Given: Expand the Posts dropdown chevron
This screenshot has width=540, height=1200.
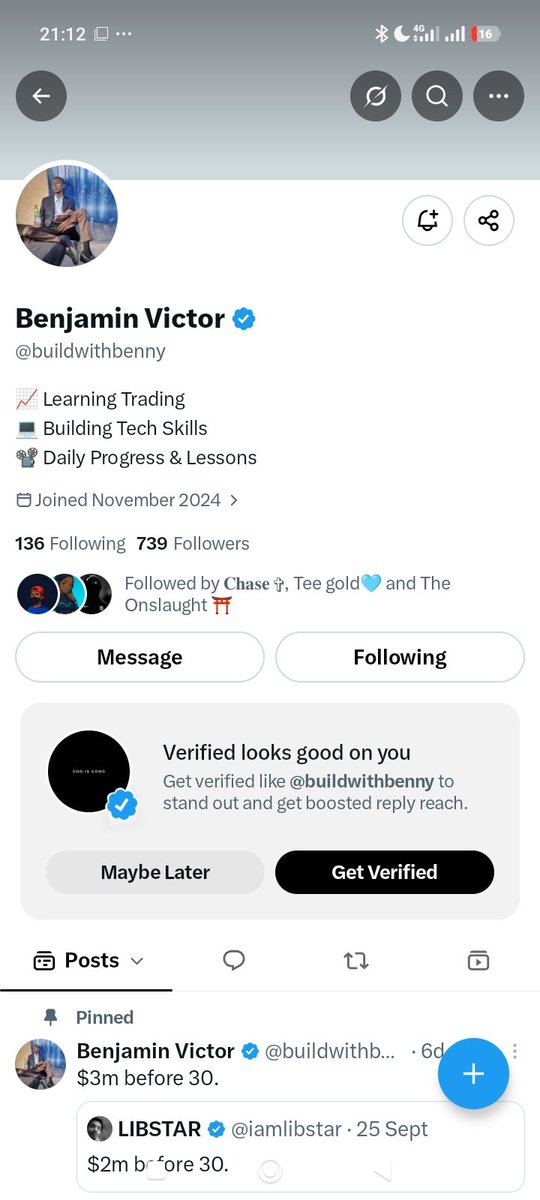Looking at the screenshot, I should (137, 961).
